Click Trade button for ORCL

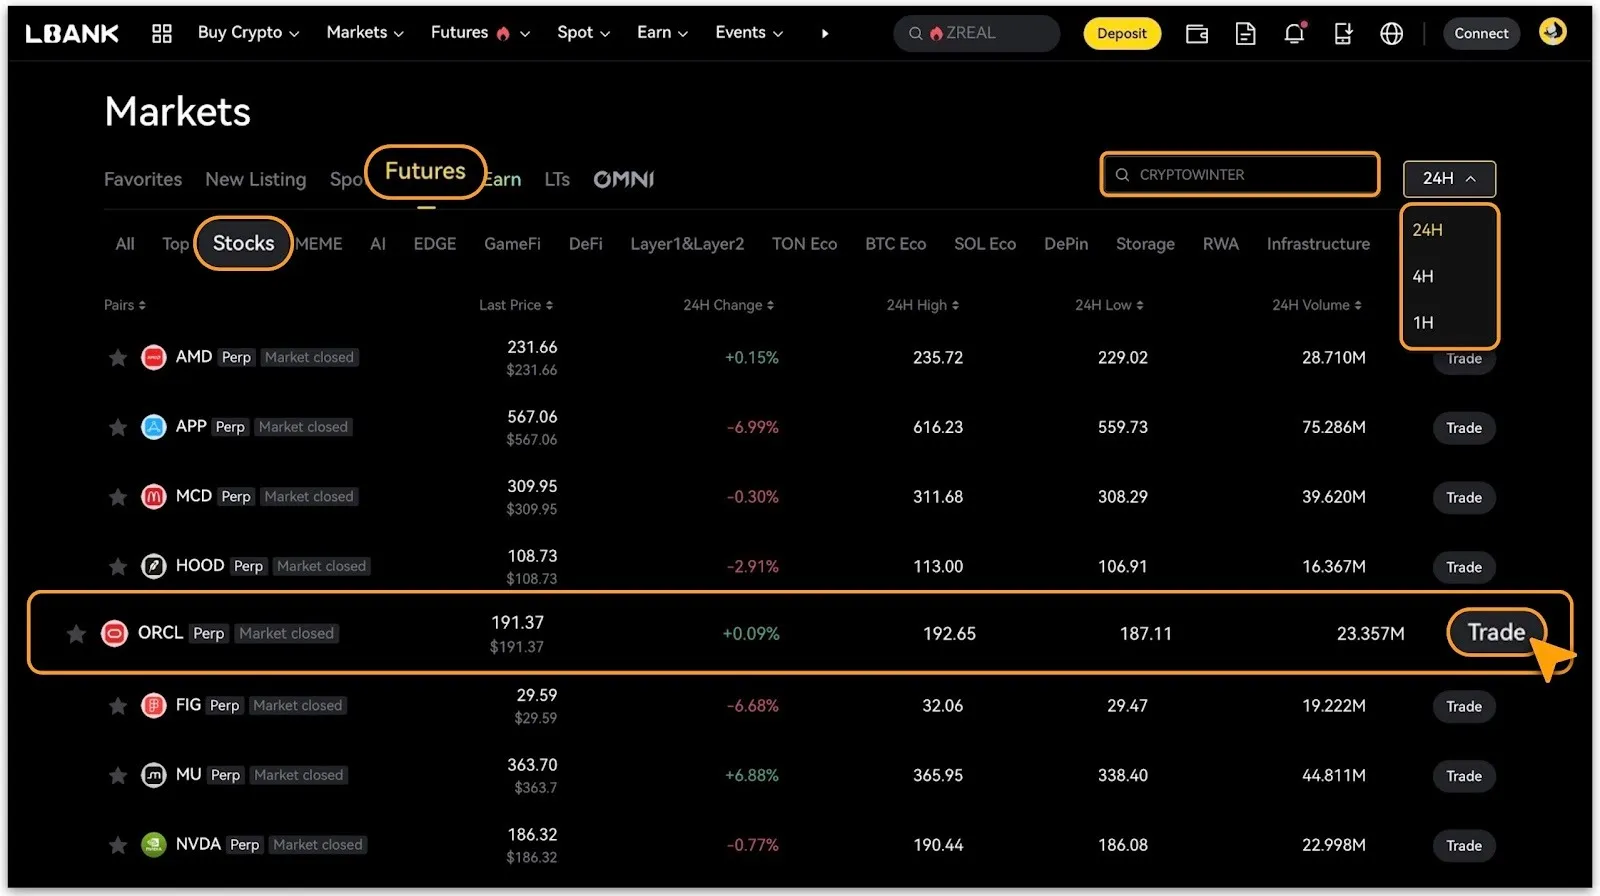(x=1496, y=632)
